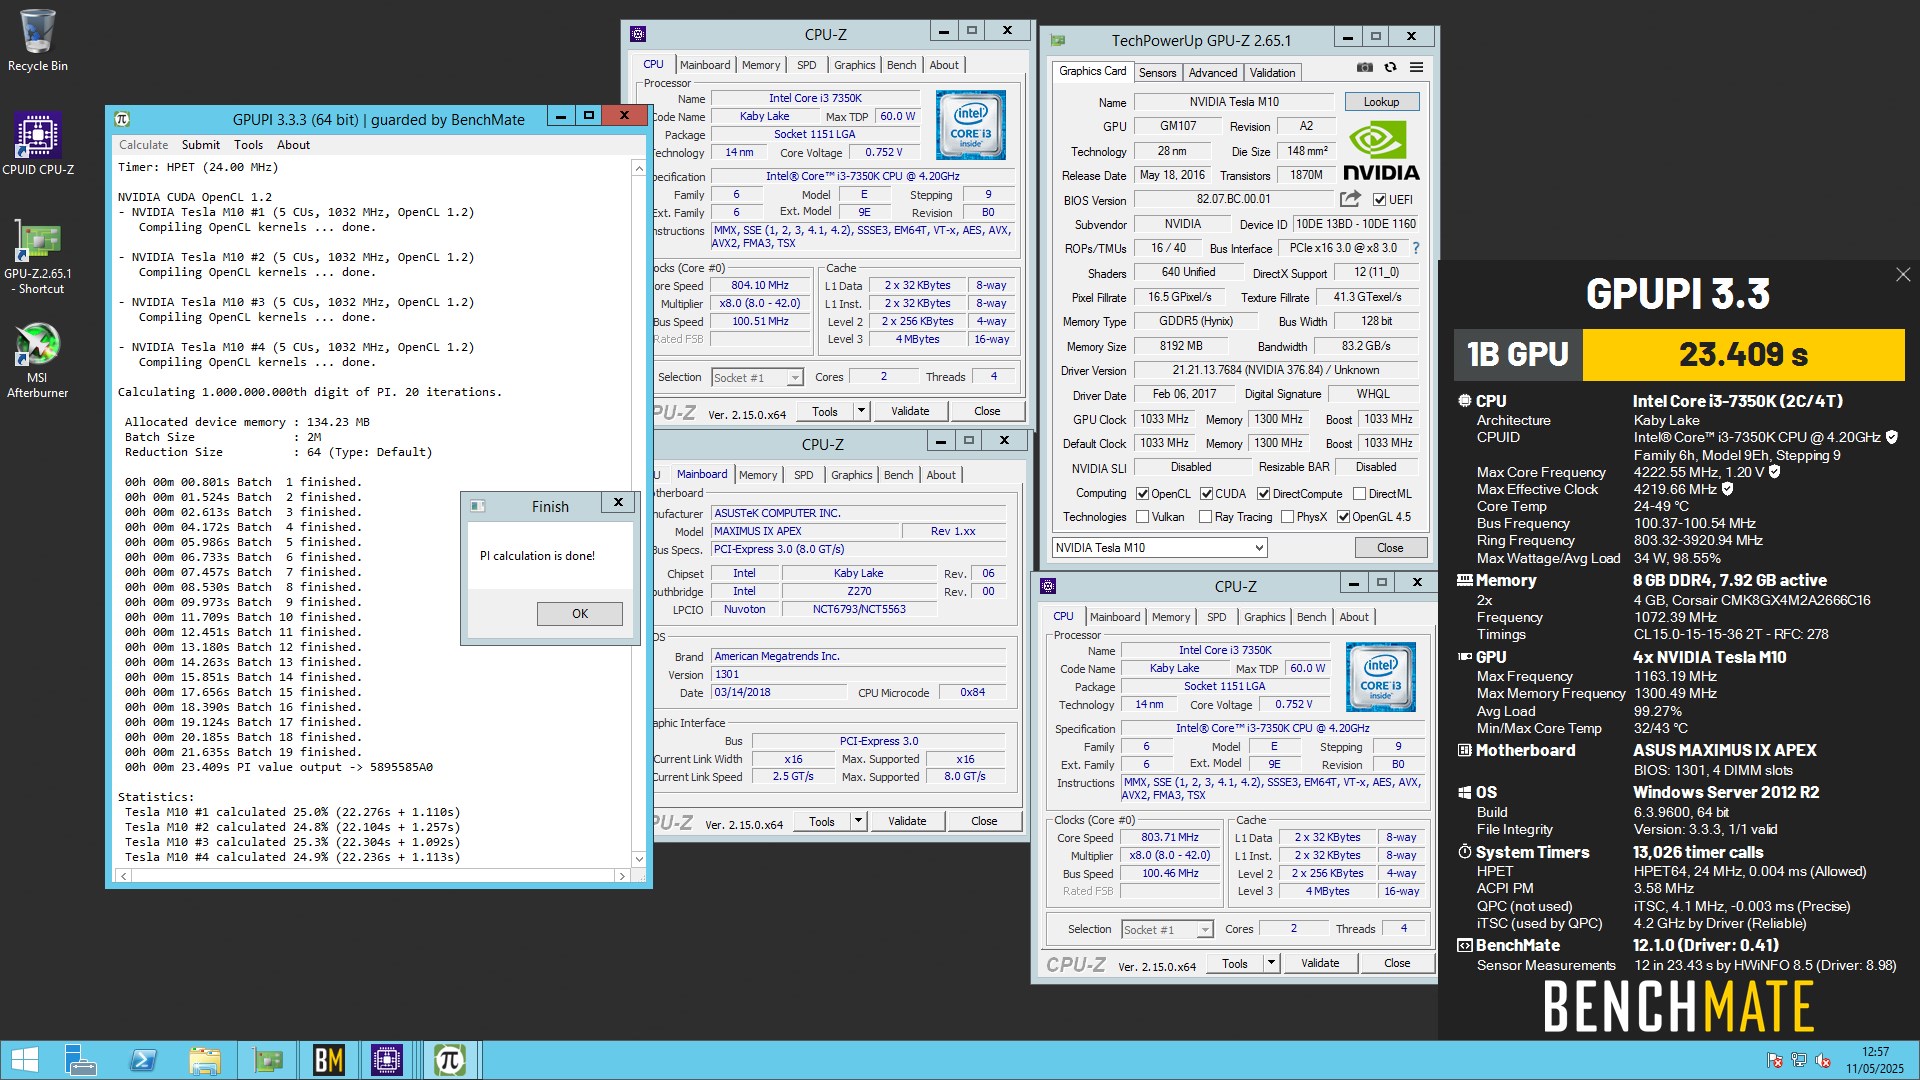
Task: Open the GPU-Z.2.65.1 shortcut desktop icon
Action: click(38, 257)
